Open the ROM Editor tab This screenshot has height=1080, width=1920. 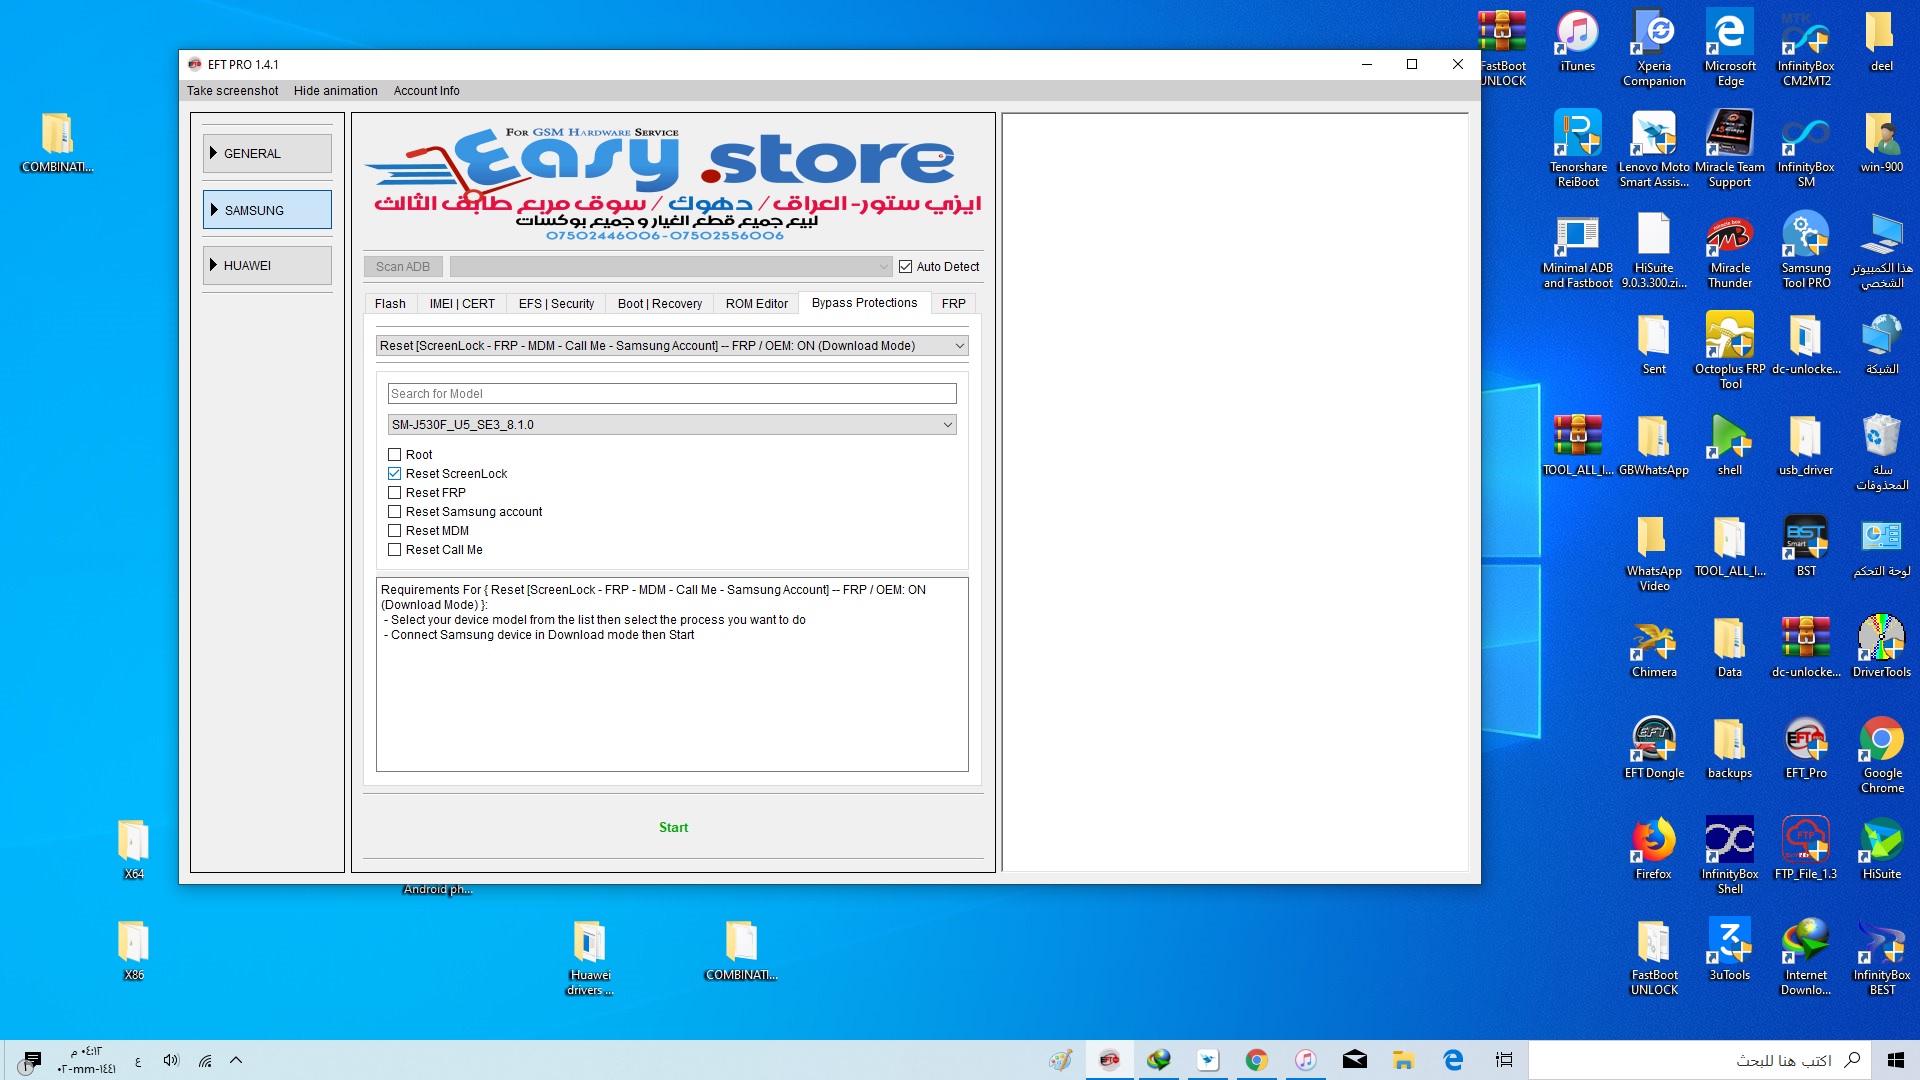tap(757, 304)
